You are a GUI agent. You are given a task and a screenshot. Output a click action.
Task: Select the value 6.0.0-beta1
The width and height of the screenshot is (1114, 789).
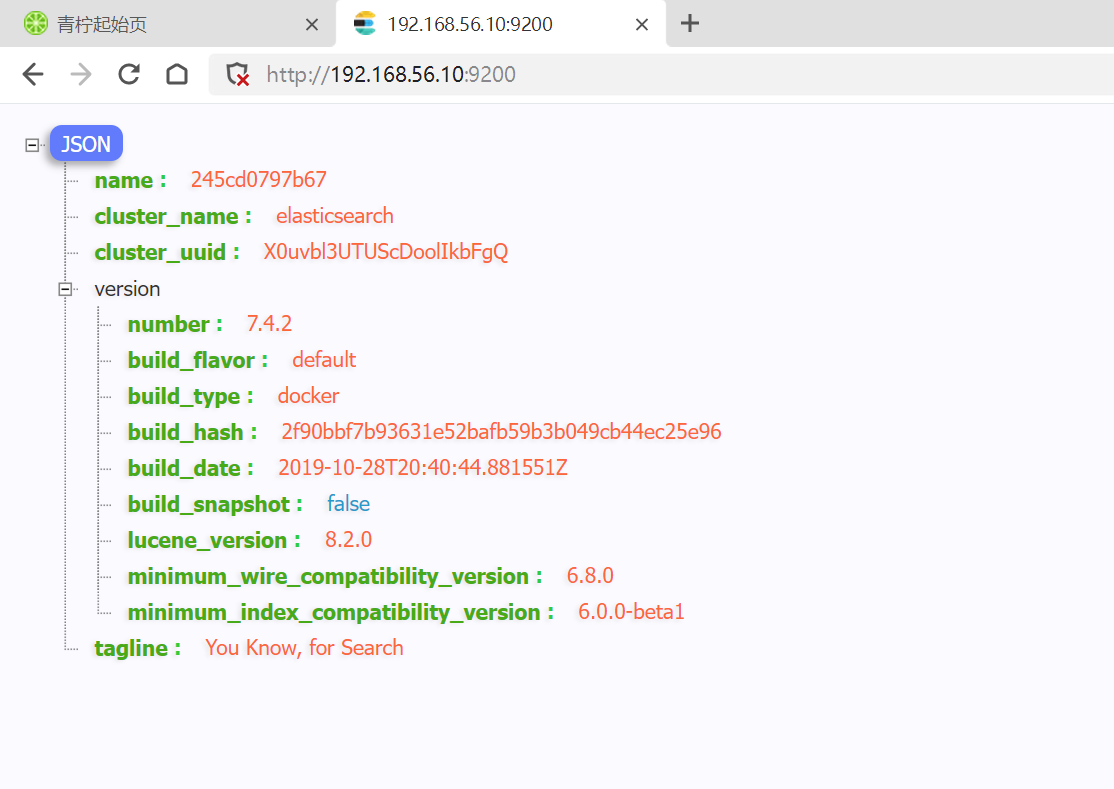[631, 612]
